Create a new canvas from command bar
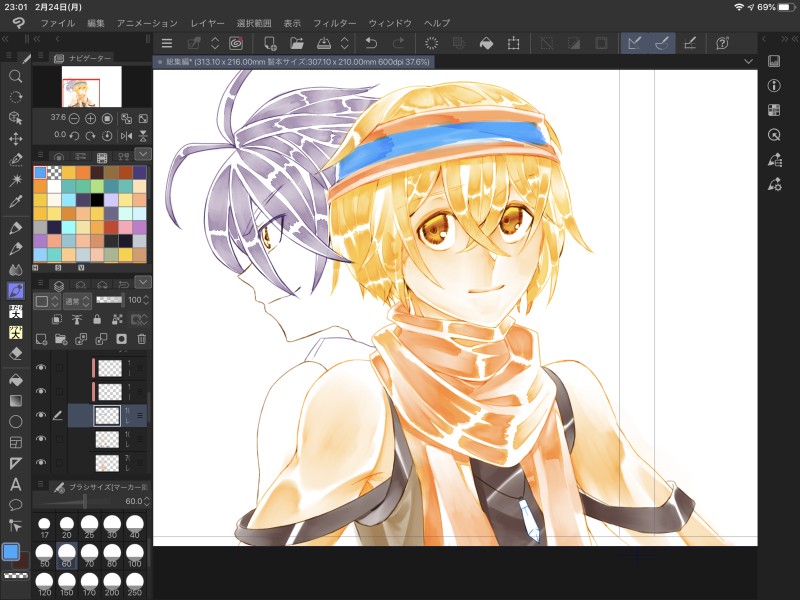Screen dimensions: 800x600 pyautogui.click(x=270, y=43)
